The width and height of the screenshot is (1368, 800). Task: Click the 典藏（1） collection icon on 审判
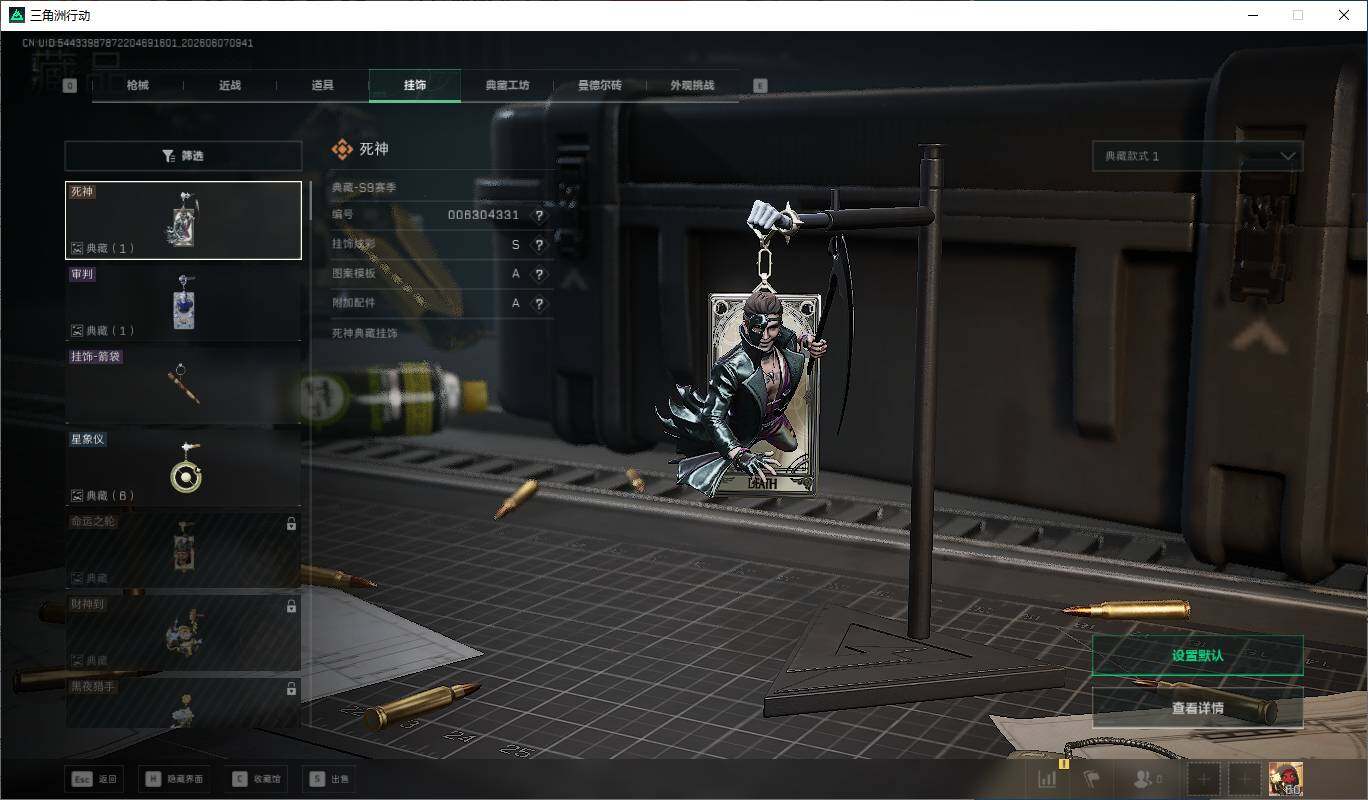tap(77, 330)
